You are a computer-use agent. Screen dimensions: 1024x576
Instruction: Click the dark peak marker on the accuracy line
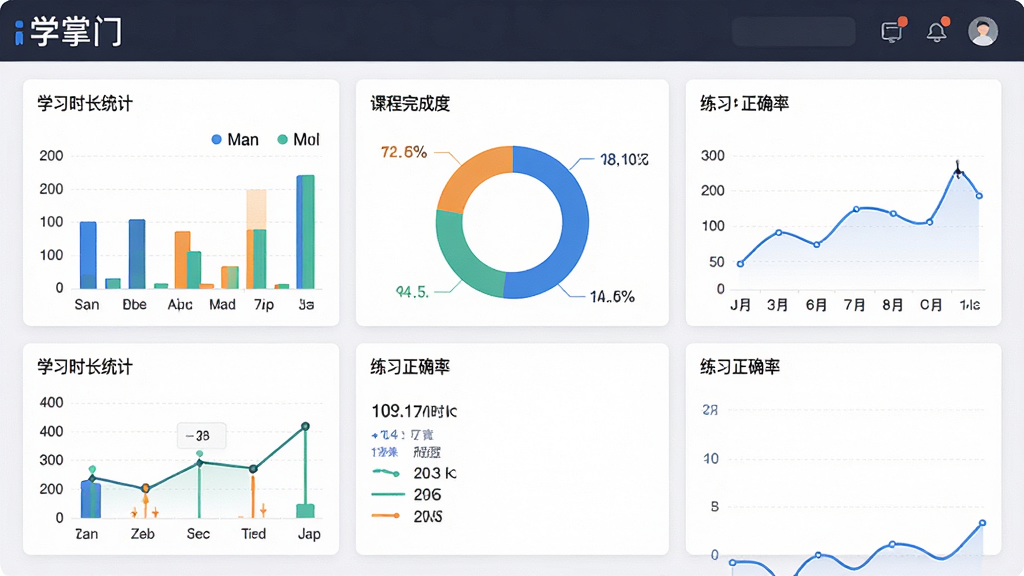(958, 171)
